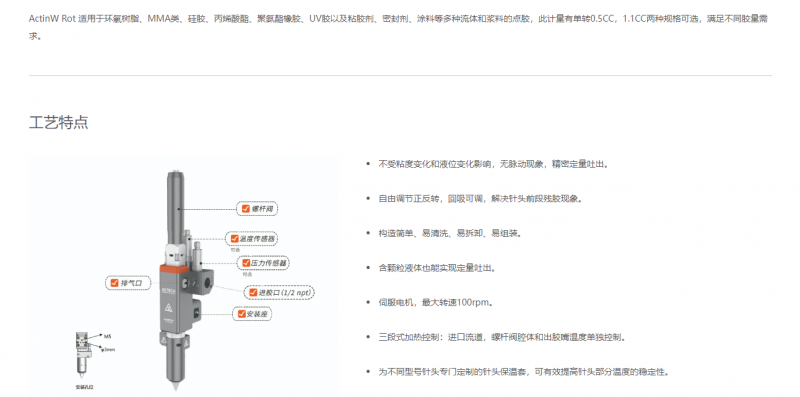Click the bullet text about 伺服电机 最大转速100rpm
800x397 pixels.
pos(436,302)
